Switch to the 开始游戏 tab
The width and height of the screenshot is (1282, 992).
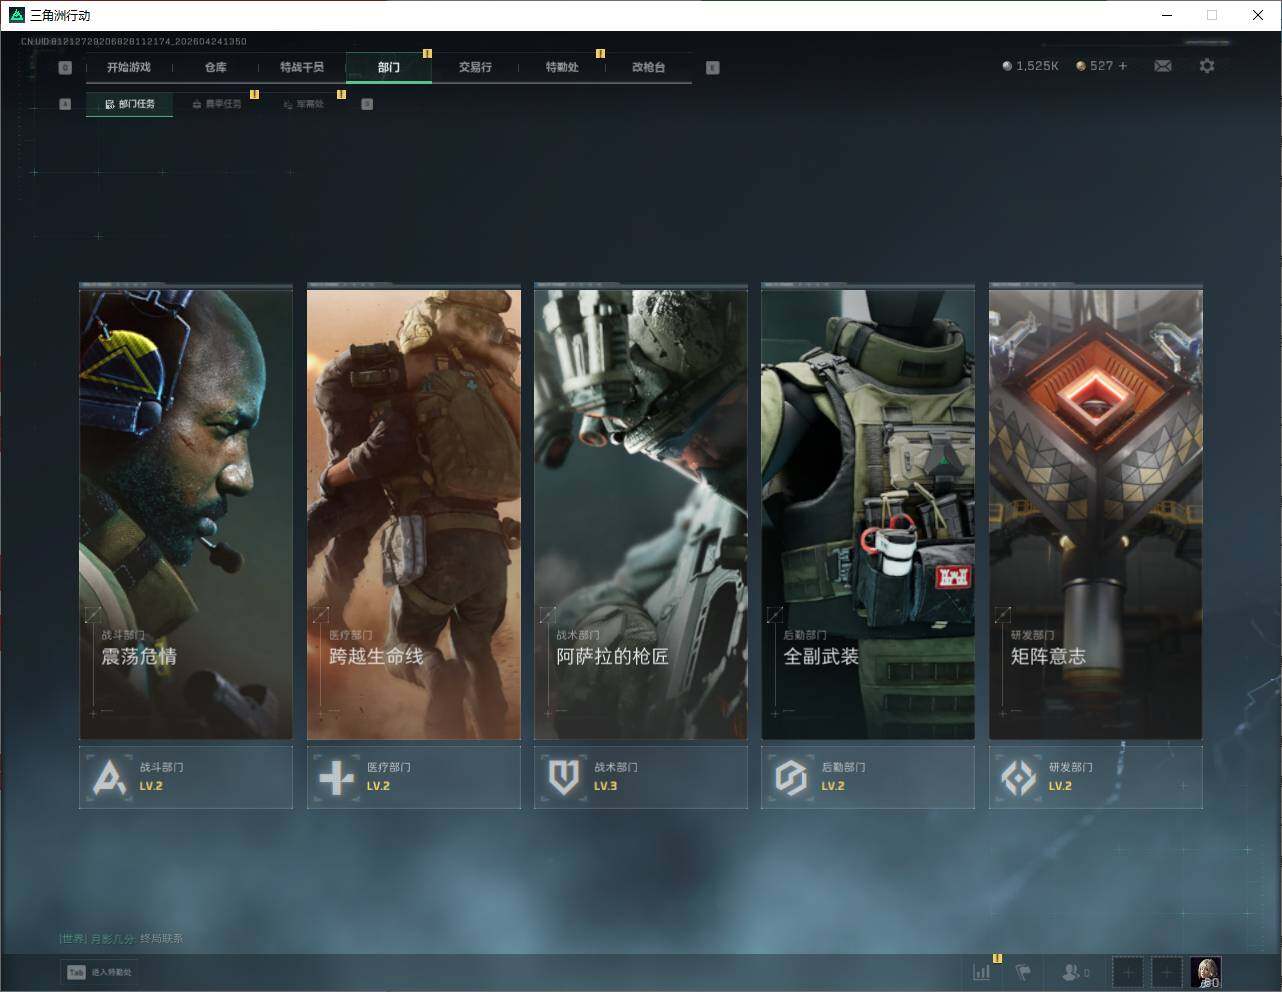tap(129, 67)
